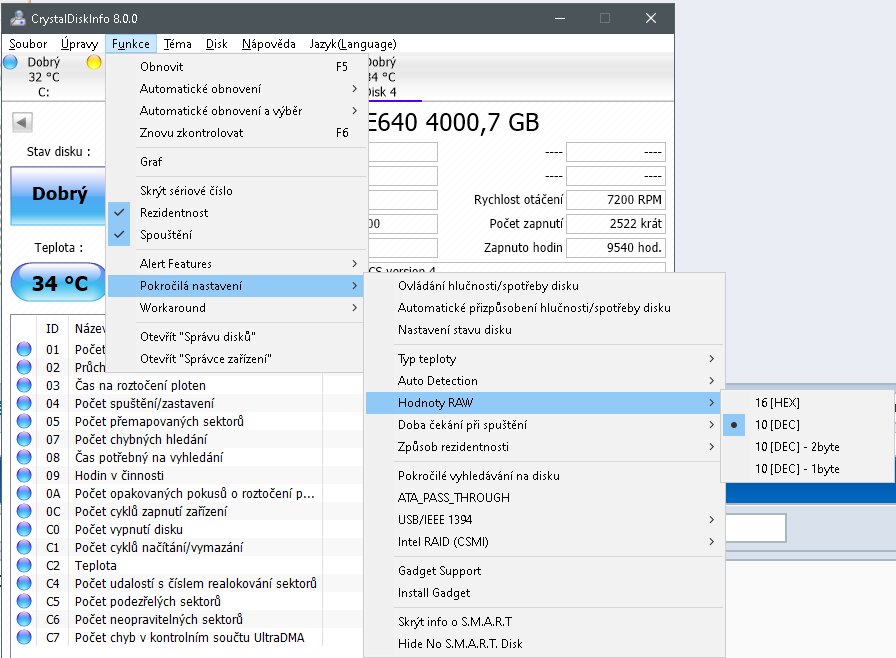Select row 'Počet přemapovaných sektorů'
896x658 pixels.
[187, 422]
